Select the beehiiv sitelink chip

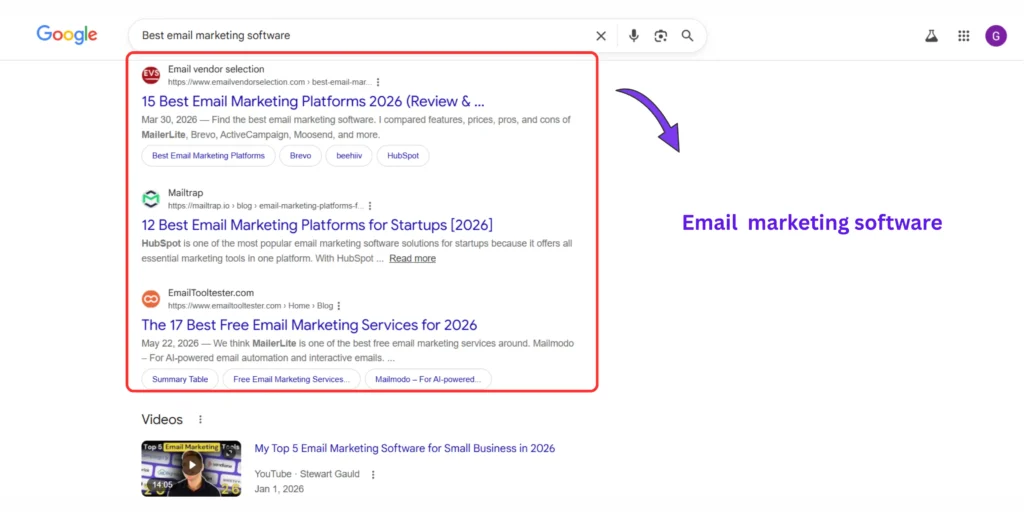[349, 156]
